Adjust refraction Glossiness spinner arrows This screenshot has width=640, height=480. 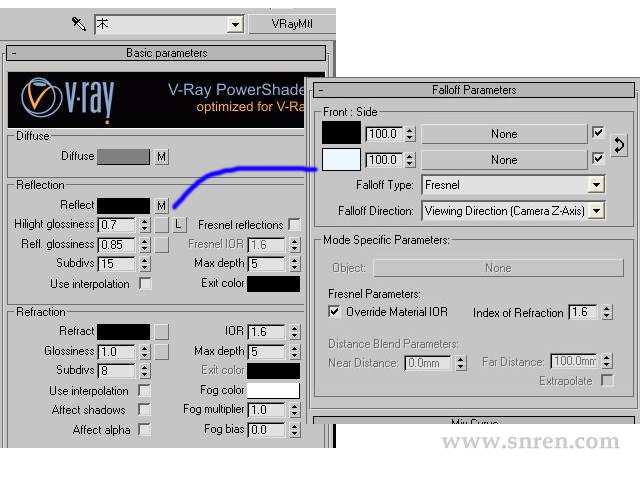tap(144, 351)
